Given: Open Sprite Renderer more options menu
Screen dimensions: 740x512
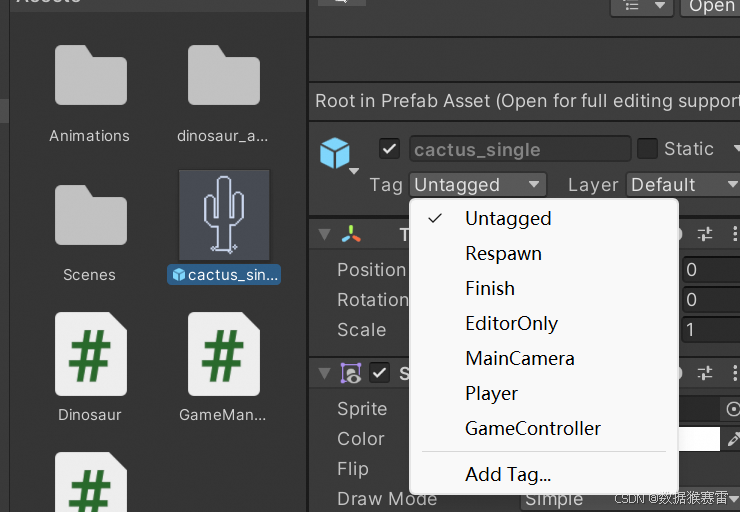Looking at the screenshot, I should (x=734, y=373).
